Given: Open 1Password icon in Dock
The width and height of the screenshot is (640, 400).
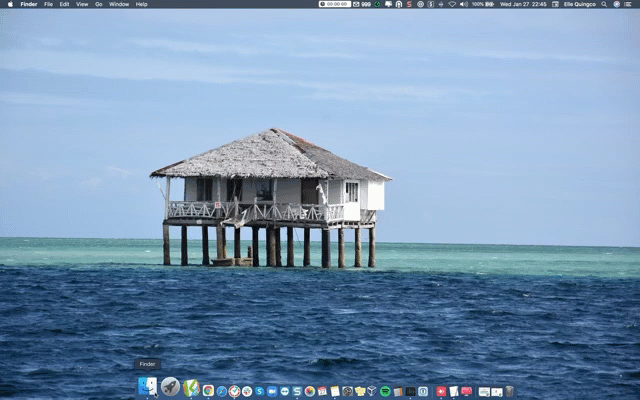Looking at the screenshot, I should point(423,391).
